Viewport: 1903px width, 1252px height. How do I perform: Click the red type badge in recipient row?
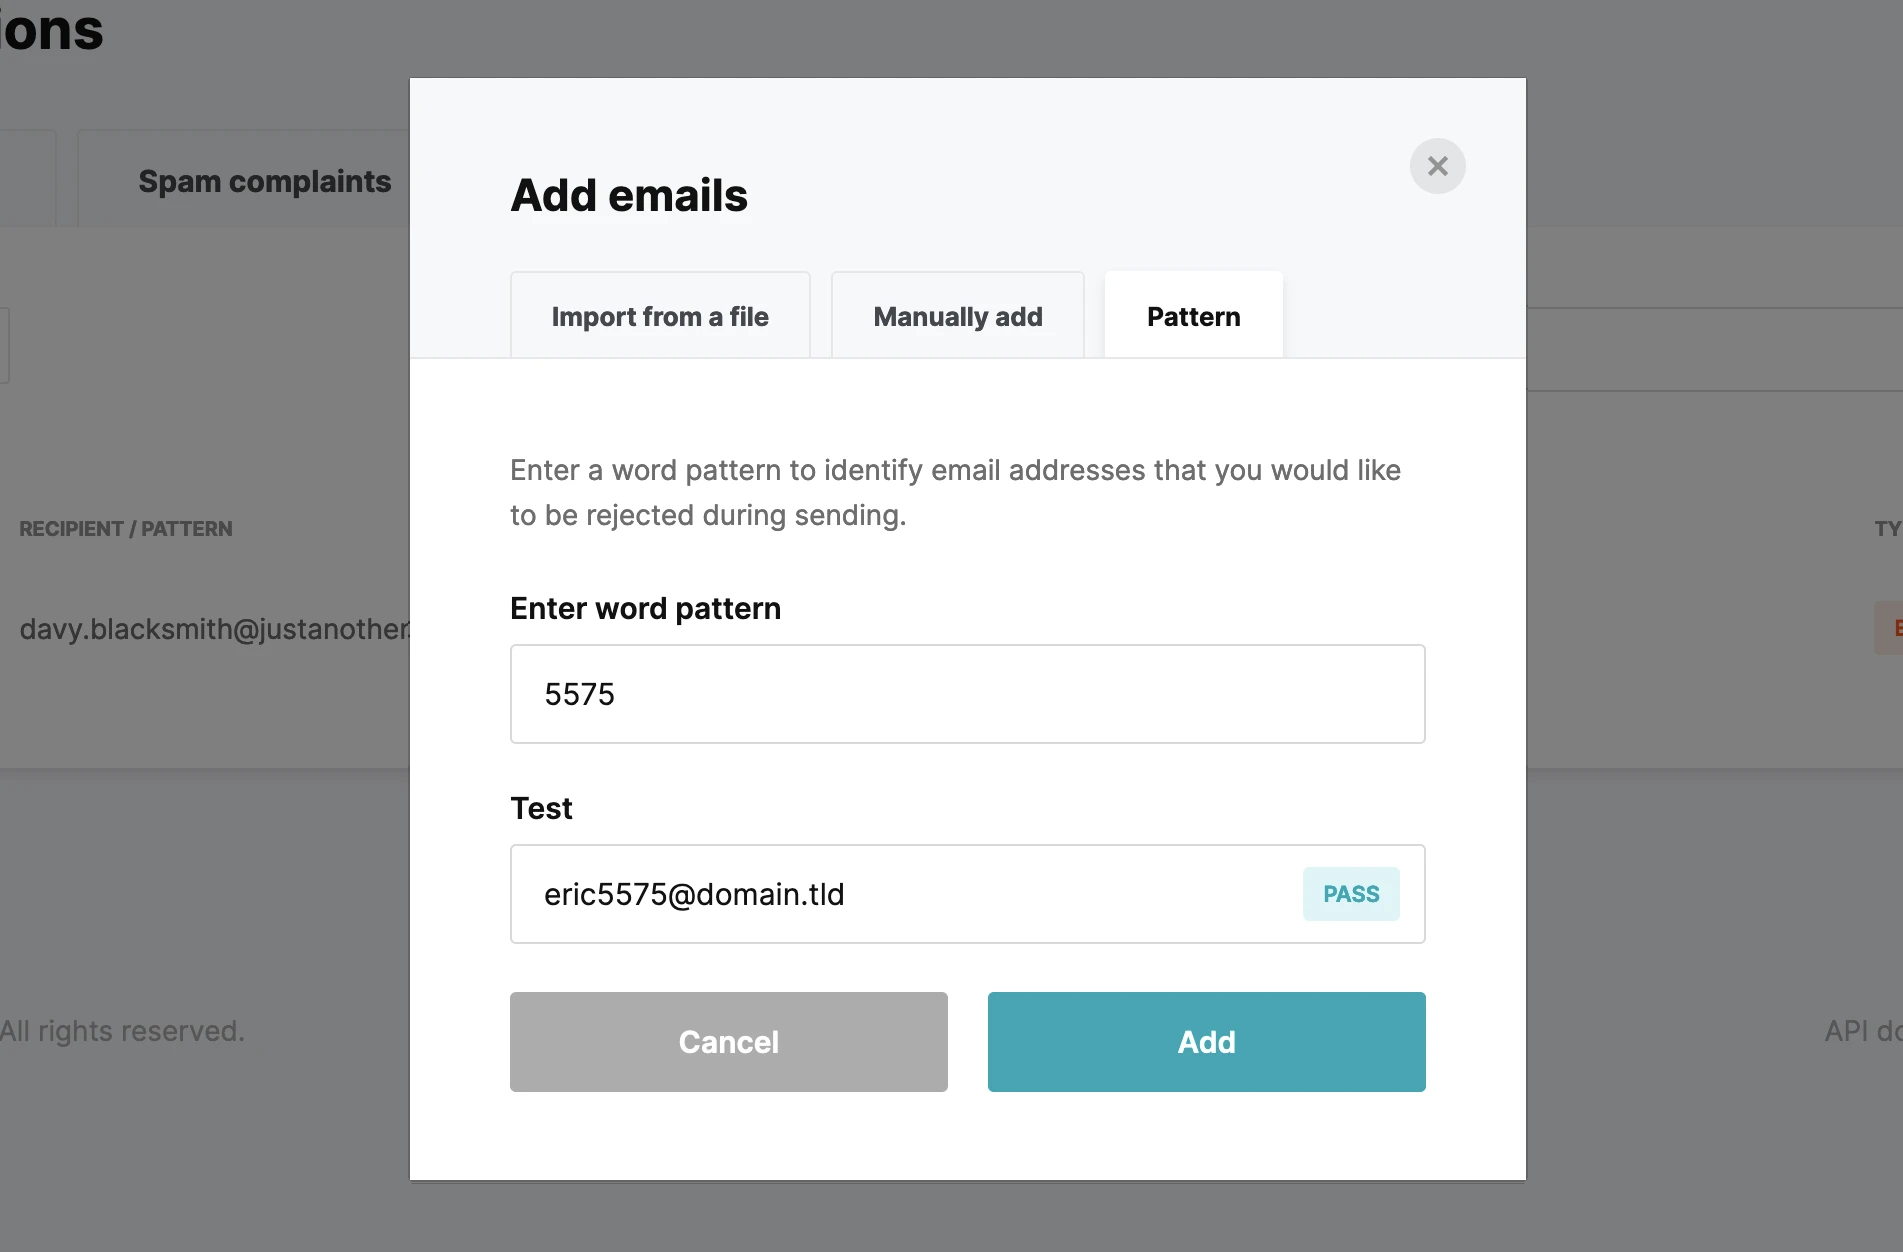[1890, 628]
